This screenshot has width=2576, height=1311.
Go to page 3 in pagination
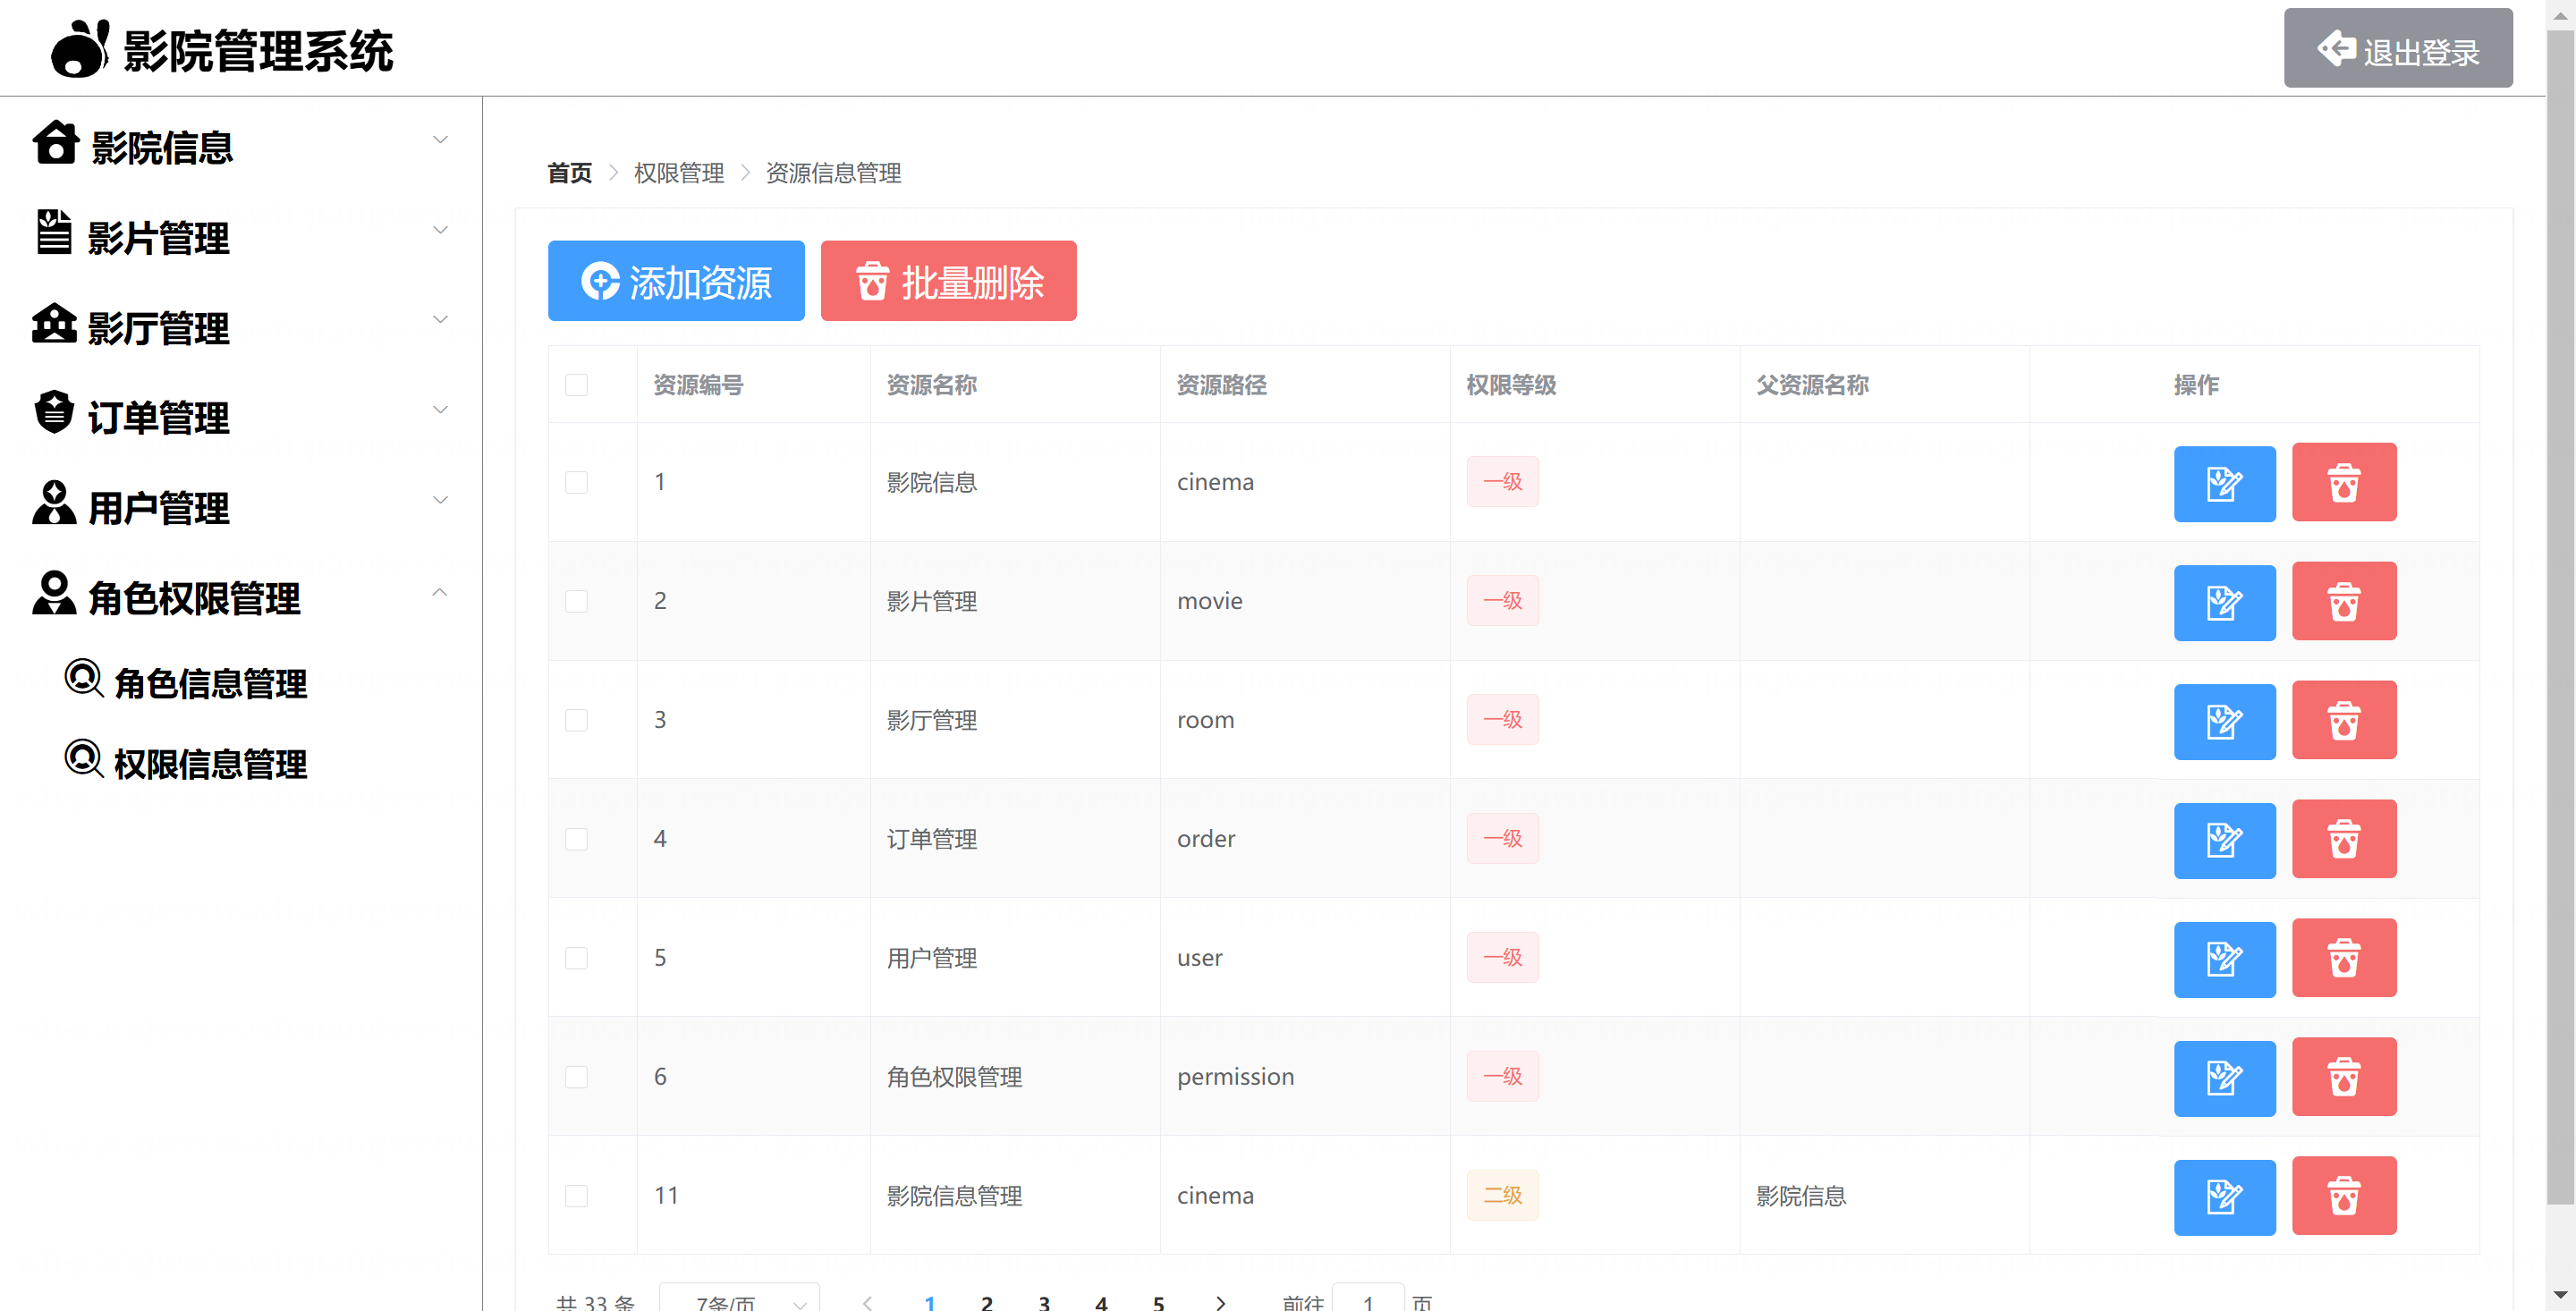click(1043, 1302)
